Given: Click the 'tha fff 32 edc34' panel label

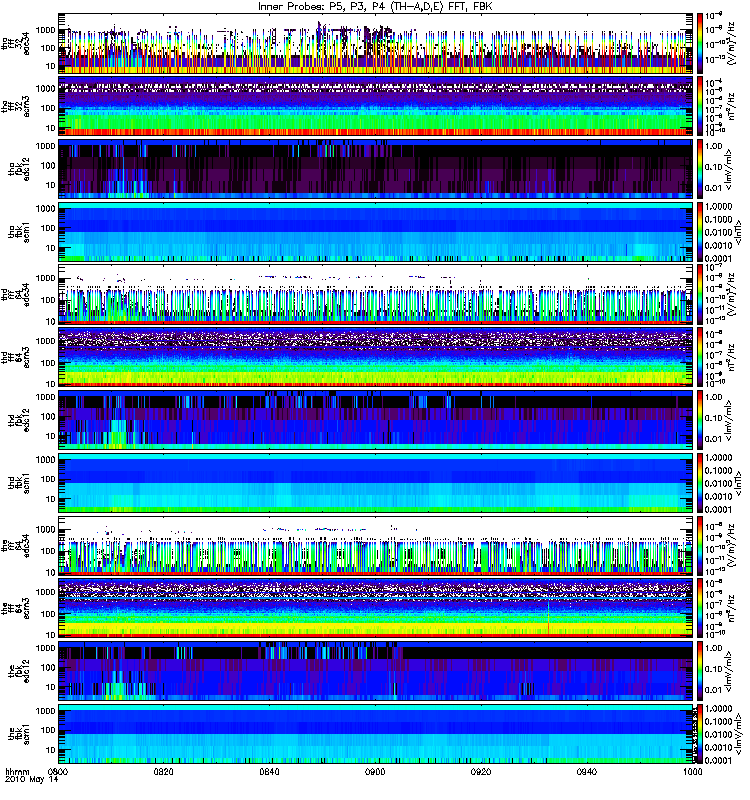Looking at the screenshot, I should click(16, 43).
